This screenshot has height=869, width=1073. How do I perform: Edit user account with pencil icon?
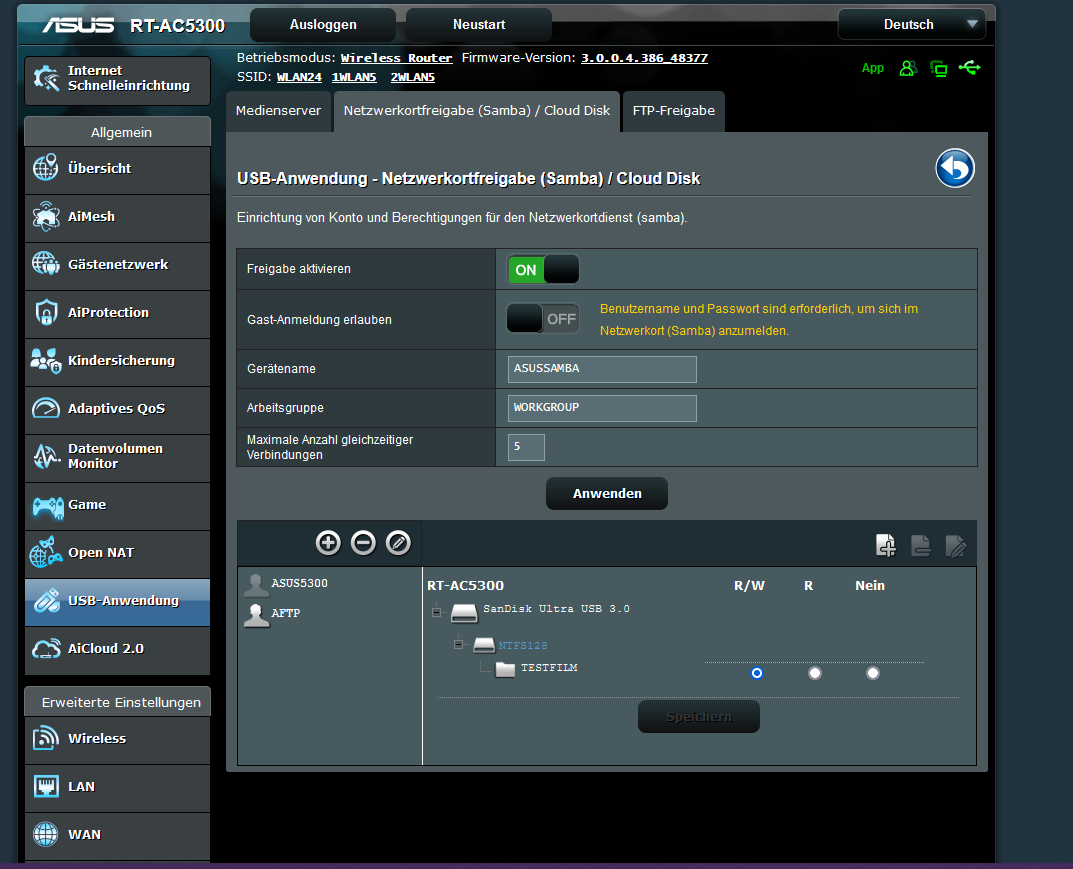[x=398, y=543]
